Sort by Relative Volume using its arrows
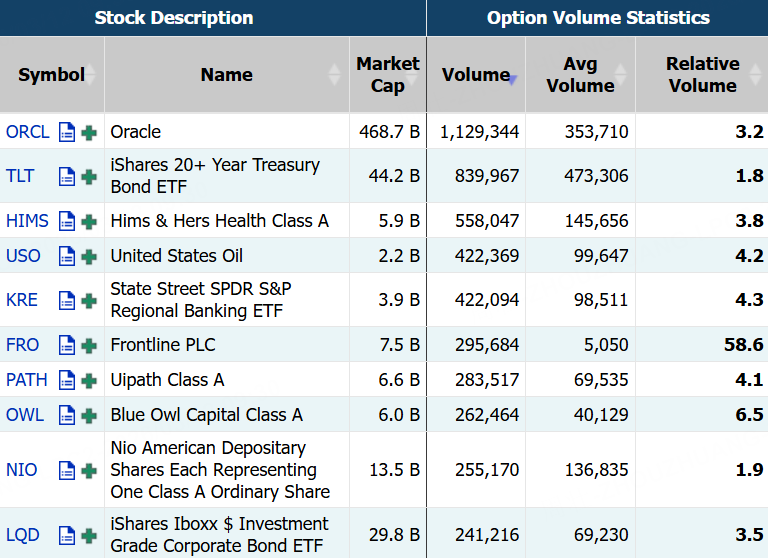768x558 pixels. 753,75
